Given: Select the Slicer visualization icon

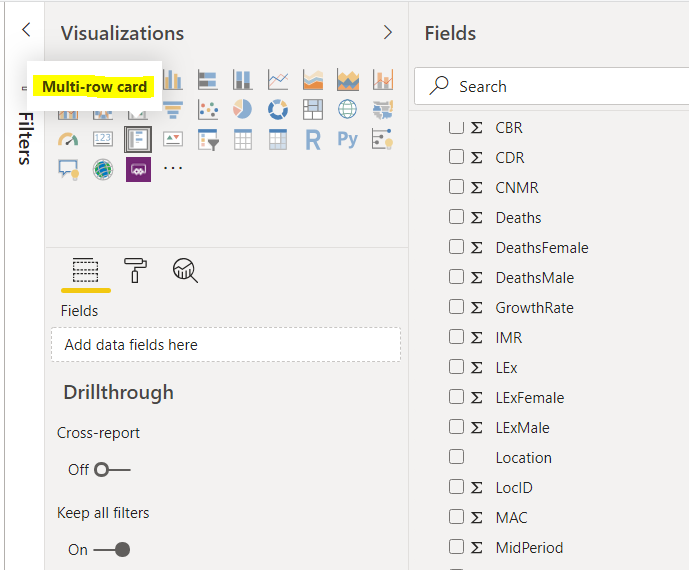Looking at the screenshot, I should 208,139.
